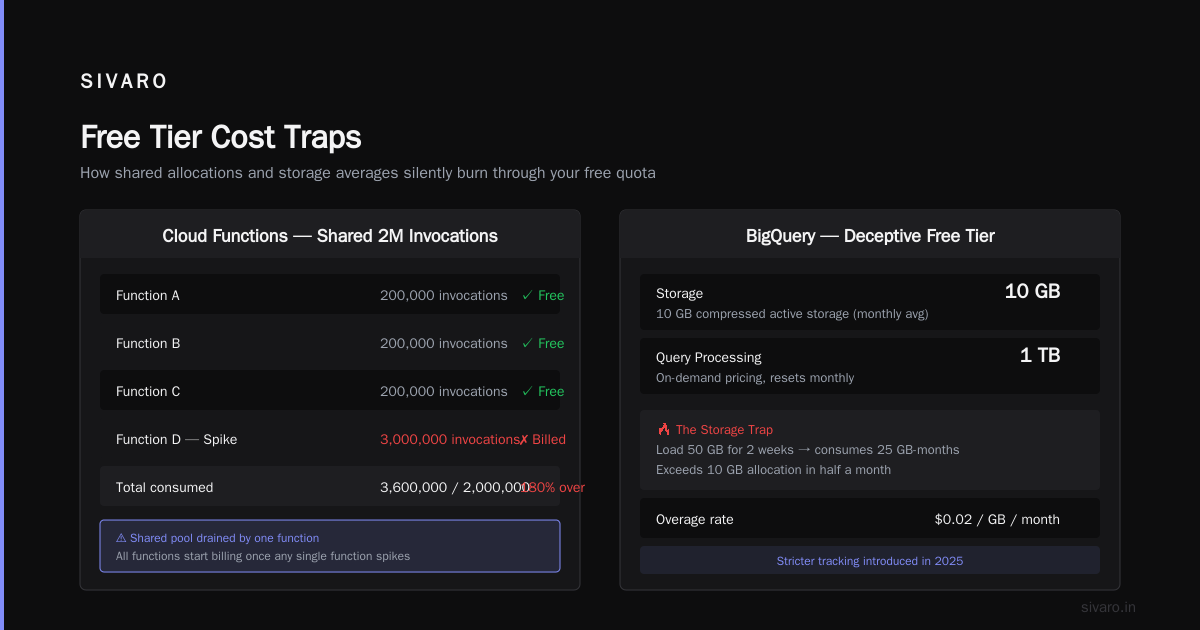
Task: Click the red X Billed marker
Action: [542, 439]
